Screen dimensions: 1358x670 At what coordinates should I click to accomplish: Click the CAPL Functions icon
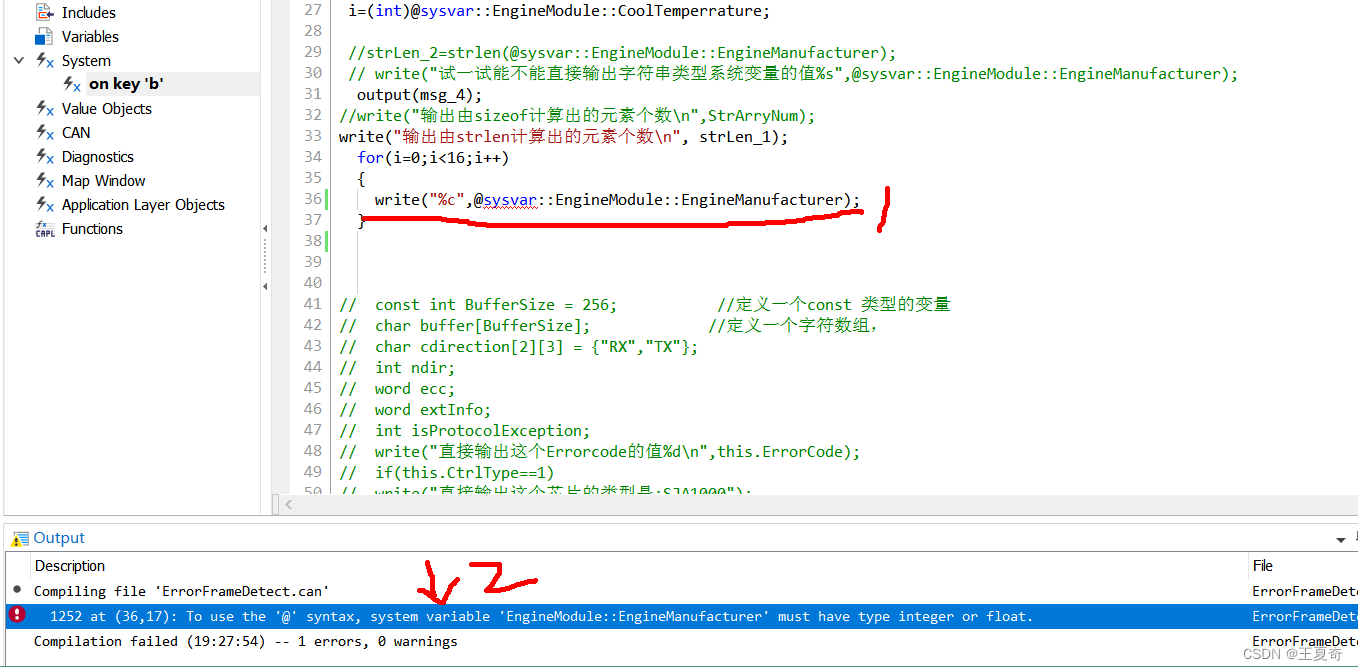pyautogui.click(x=45, y=229)
